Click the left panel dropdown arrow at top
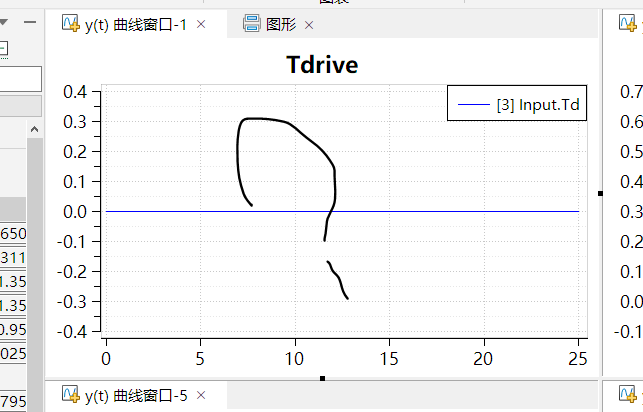 [x=3, y=22]
